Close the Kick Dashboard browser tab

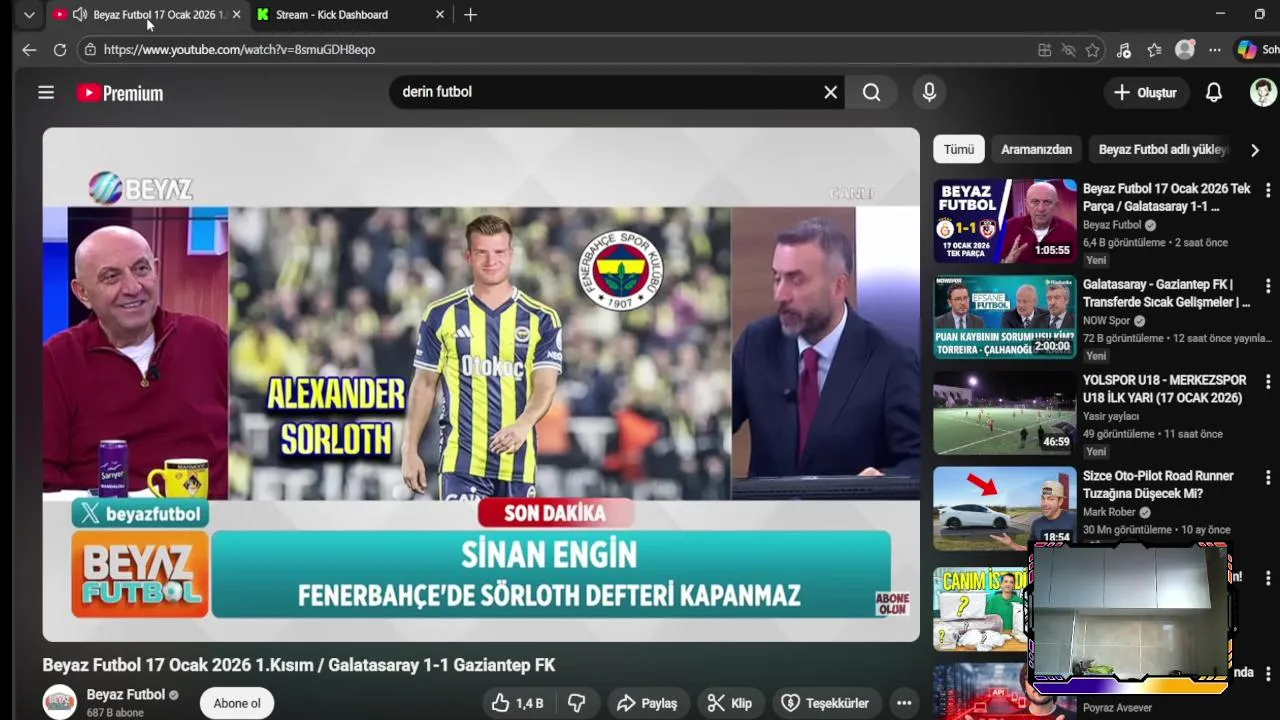[439, 15]
